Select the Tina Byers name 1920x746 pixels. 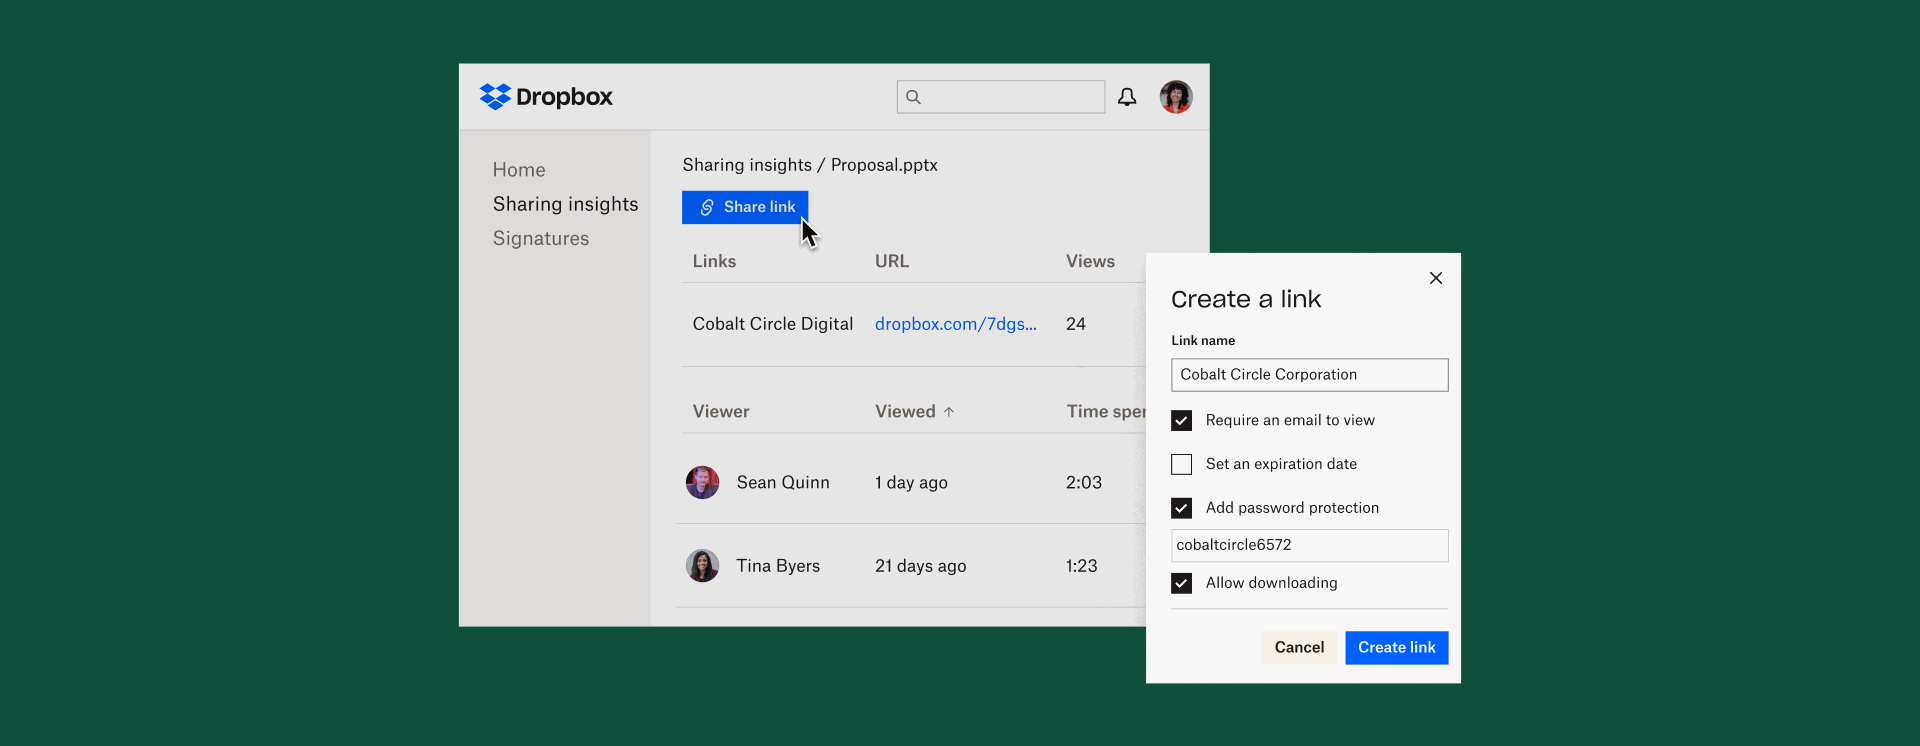[778, 566]
